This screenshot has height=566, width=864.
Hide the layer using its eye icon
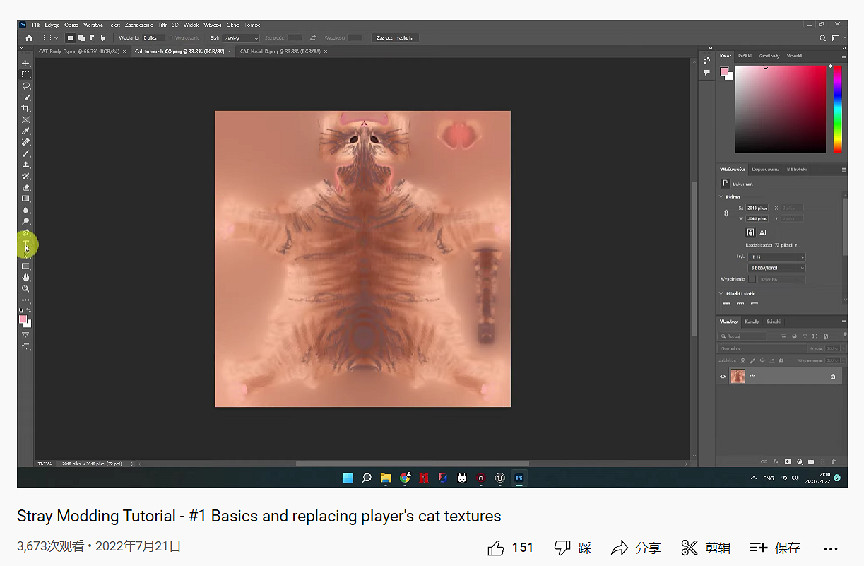[x=723, y=377]
